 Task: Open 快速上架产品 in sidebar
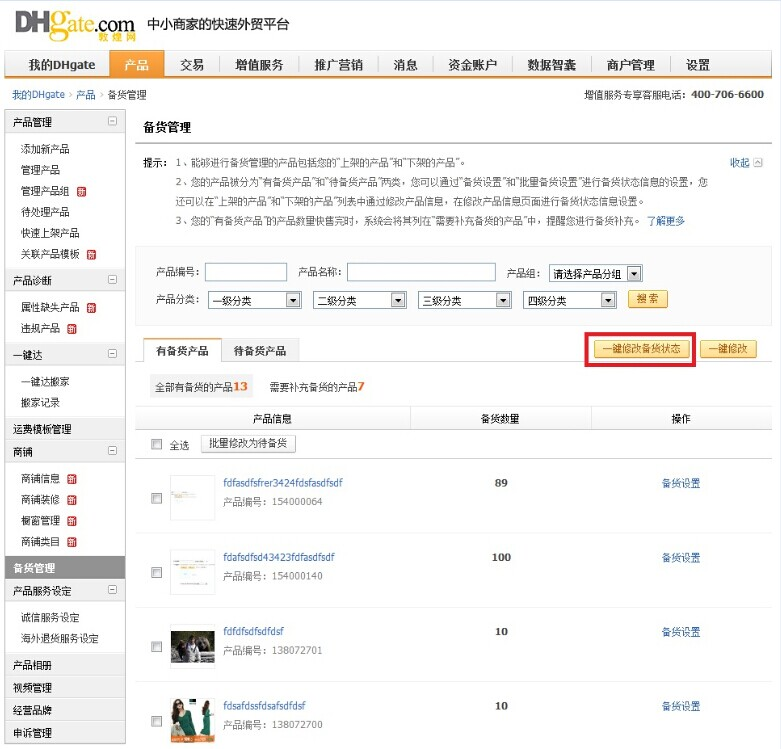50,233
